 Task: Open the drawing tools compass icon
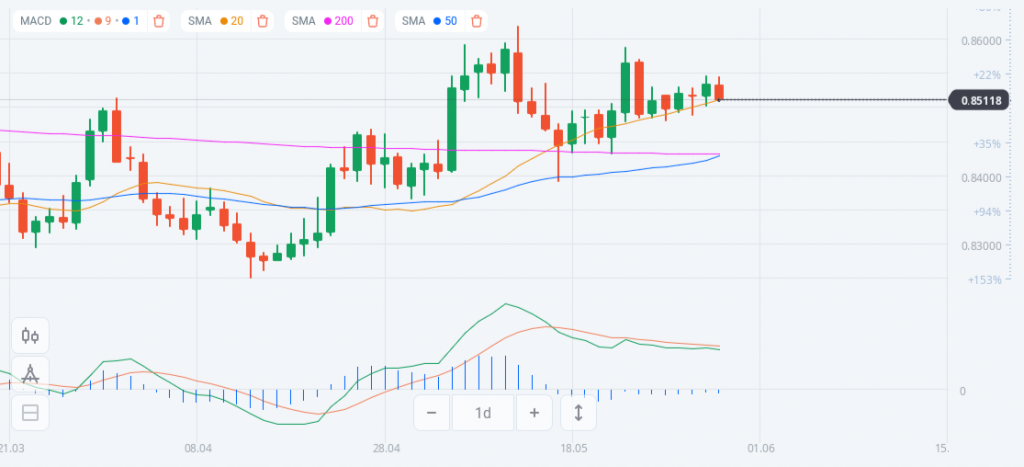(30, 374)
